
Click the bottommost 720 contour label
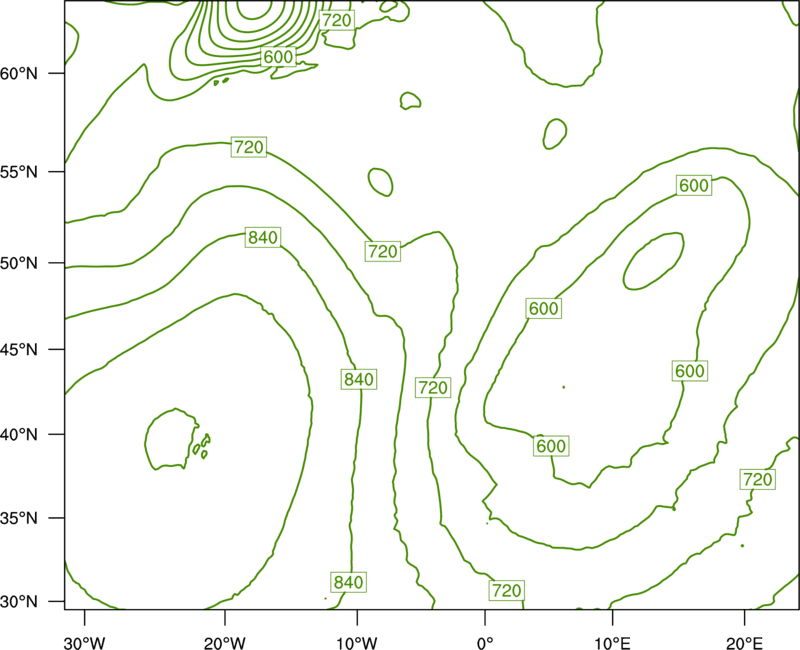click(507, 590)
